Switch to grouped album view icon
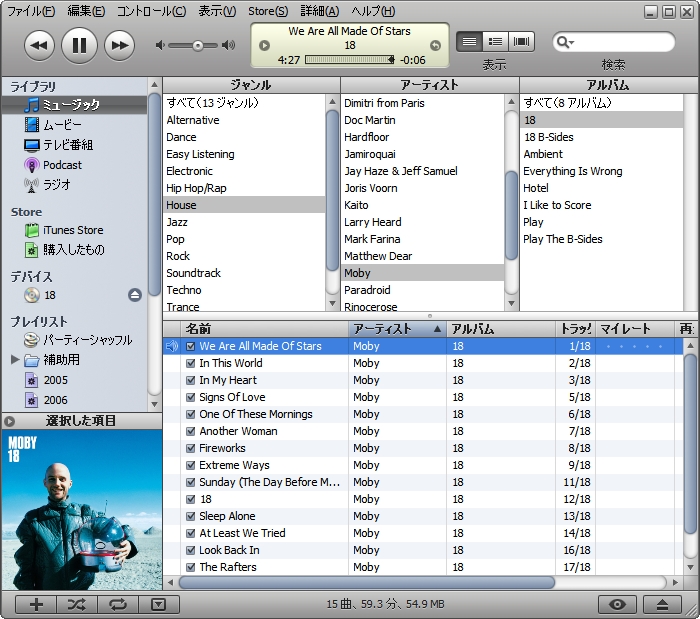Viewport: 700px width, 619px height. (495, 42)
